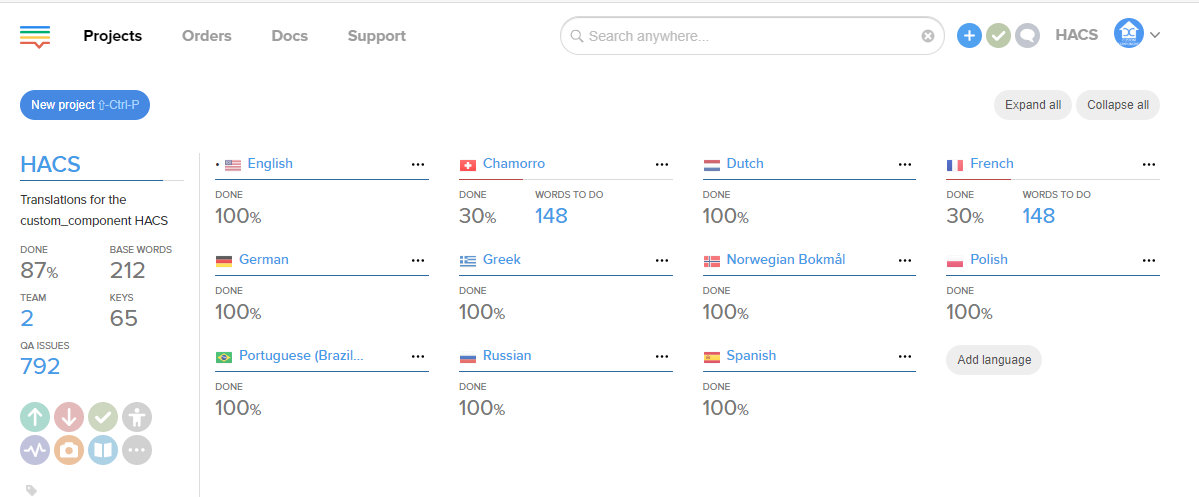Open the three-dot menu for French
1199x497 pixels.
click(x=1149, y=164)
